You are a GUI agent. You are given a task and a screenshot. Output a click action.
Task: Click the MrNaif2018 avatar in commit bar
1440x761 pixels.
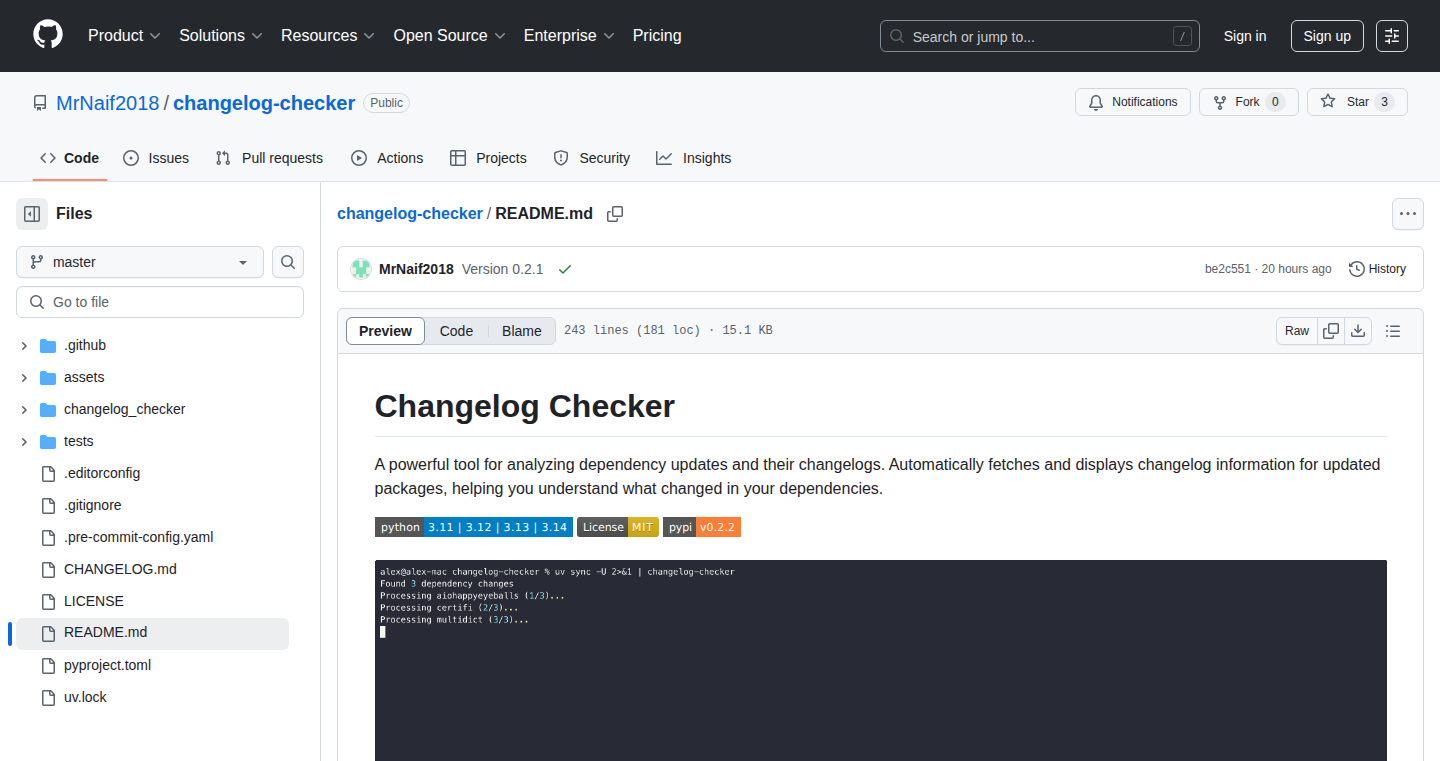pyautogui.click(x=361, y=269)
